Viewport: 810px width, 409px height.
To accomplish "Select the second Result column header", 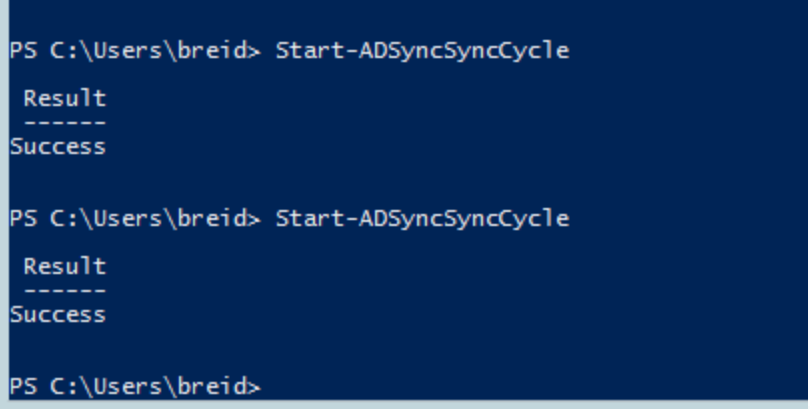I will click(x=65, y=266).
